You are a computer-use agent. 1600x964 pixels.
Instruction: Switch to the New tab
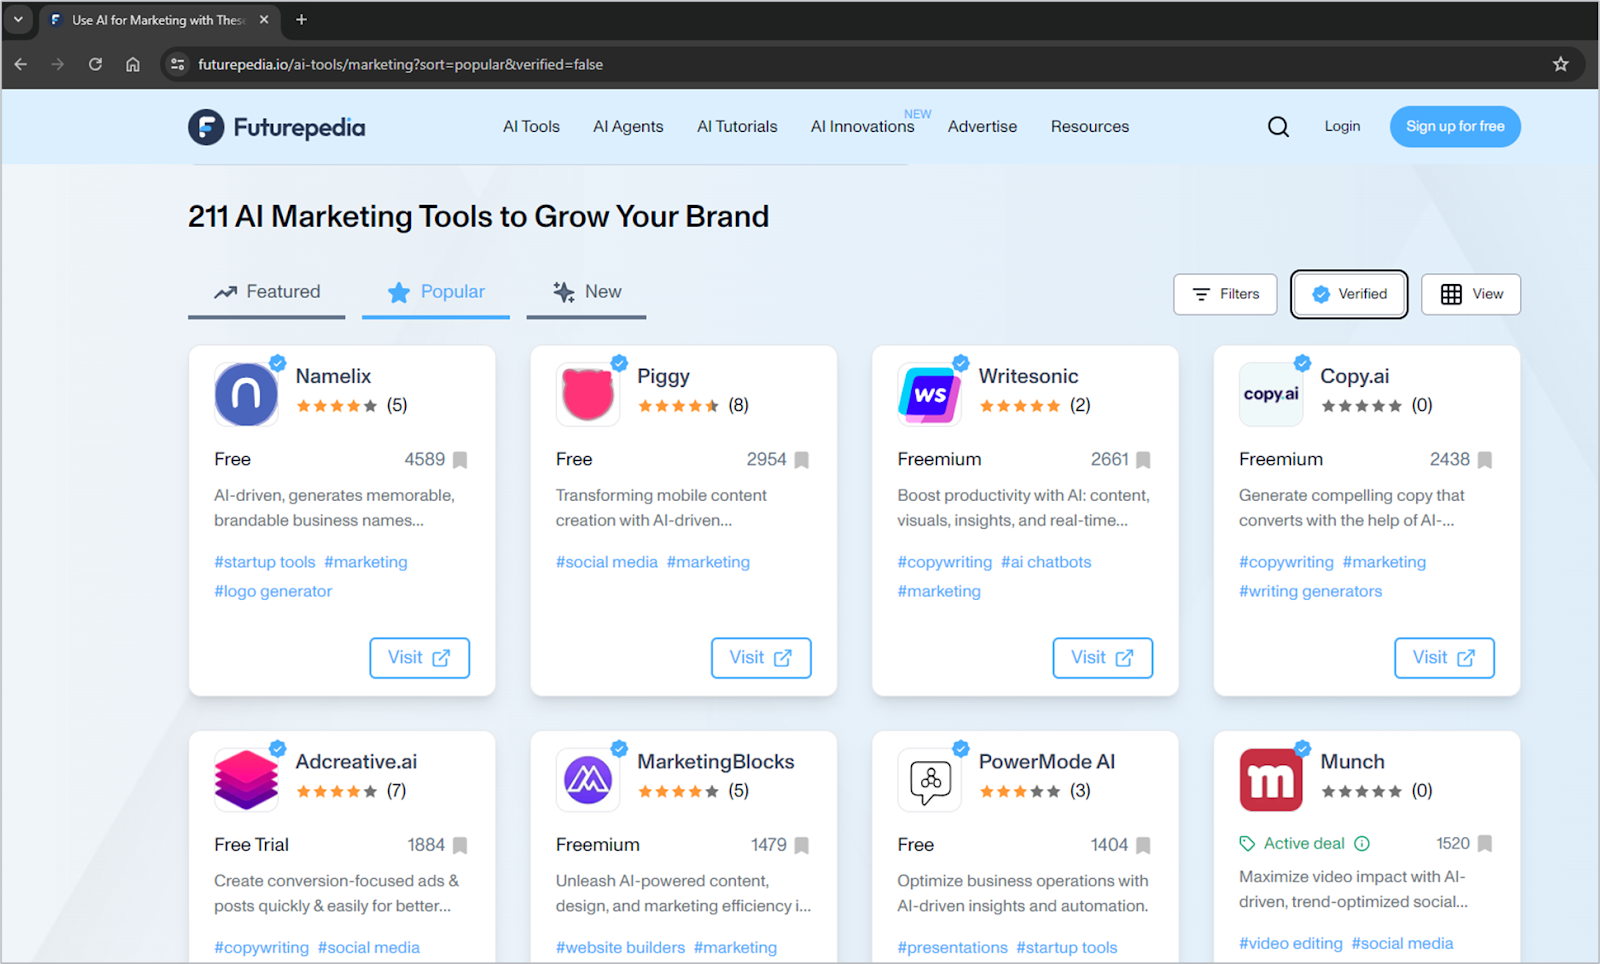tap(587, 292)
